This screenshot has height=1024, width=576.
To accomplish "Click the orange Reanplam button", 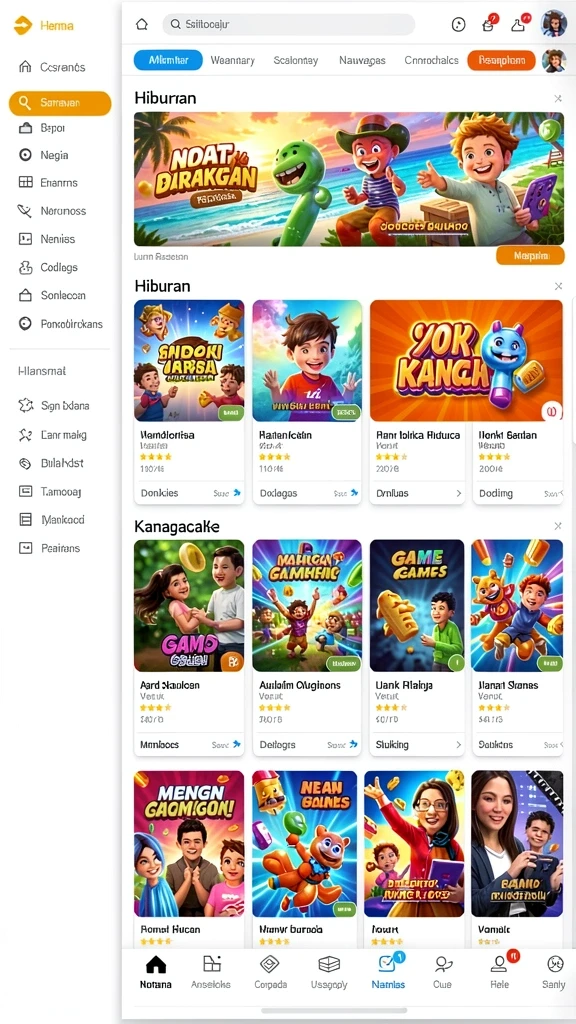I will click(x=502, y=60).
